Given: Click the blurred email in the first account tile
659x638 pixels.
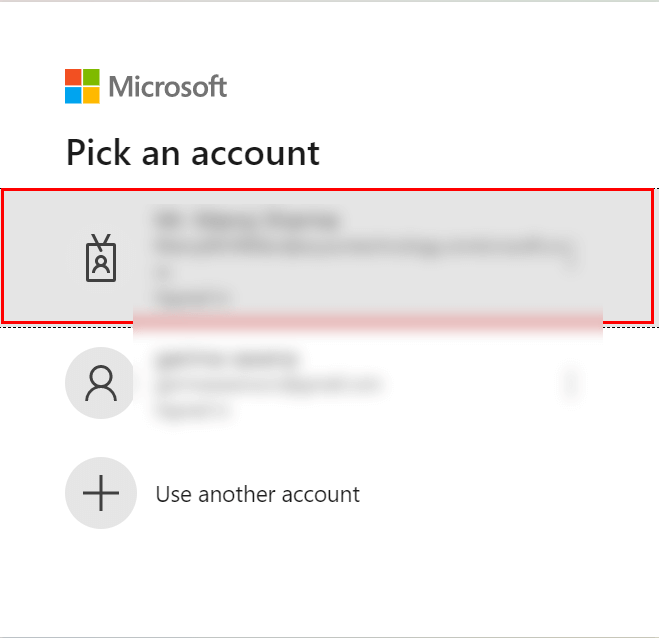Looking at the screenshot, I should (x=366, y=246).
